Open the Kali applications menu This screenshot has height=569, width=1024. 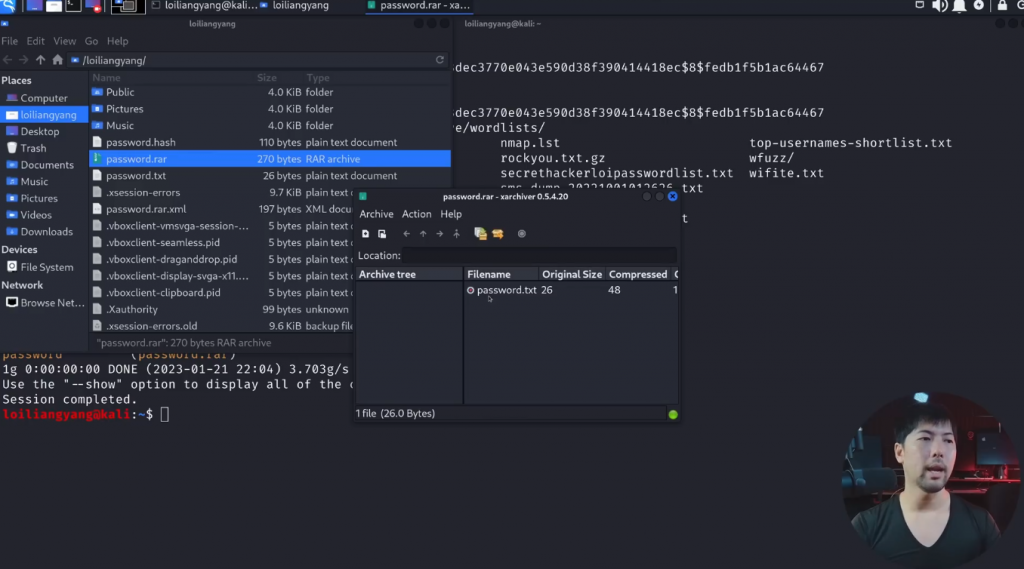pyautogui.click(x=9, y=6)
